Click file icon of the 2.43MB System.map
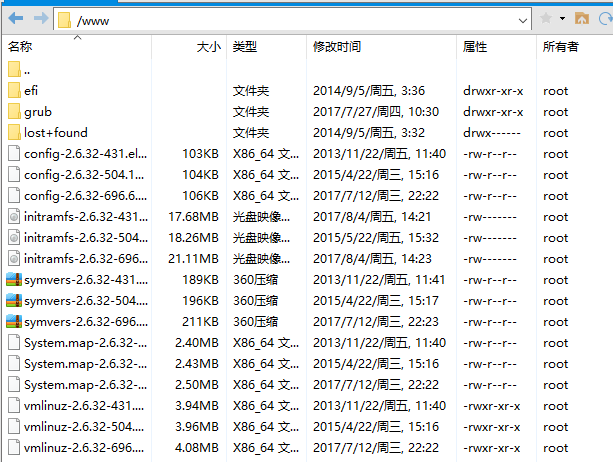The image size is (613, 462). 14,364
